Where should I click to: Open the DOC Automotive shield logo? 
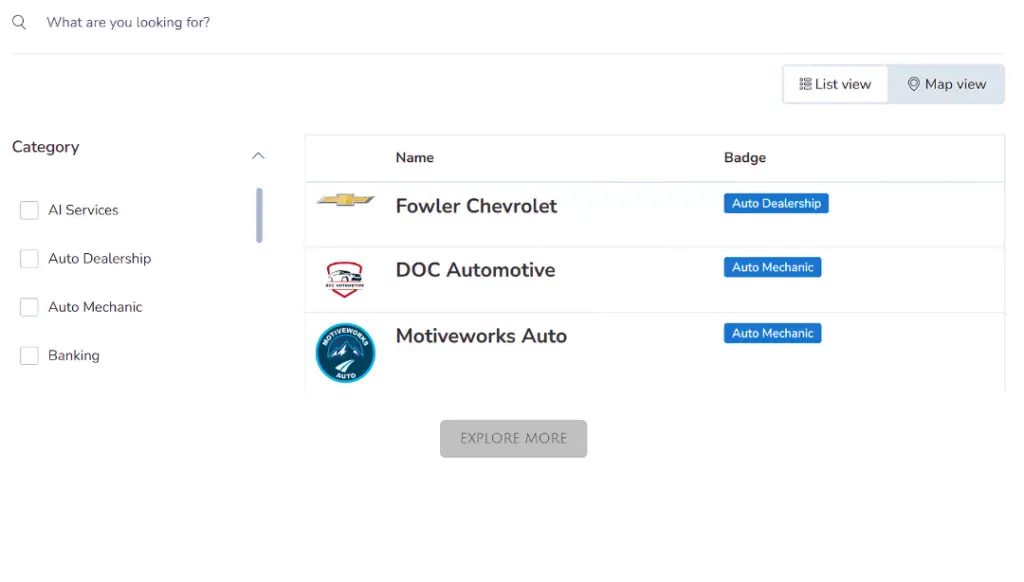click(344, 280)
